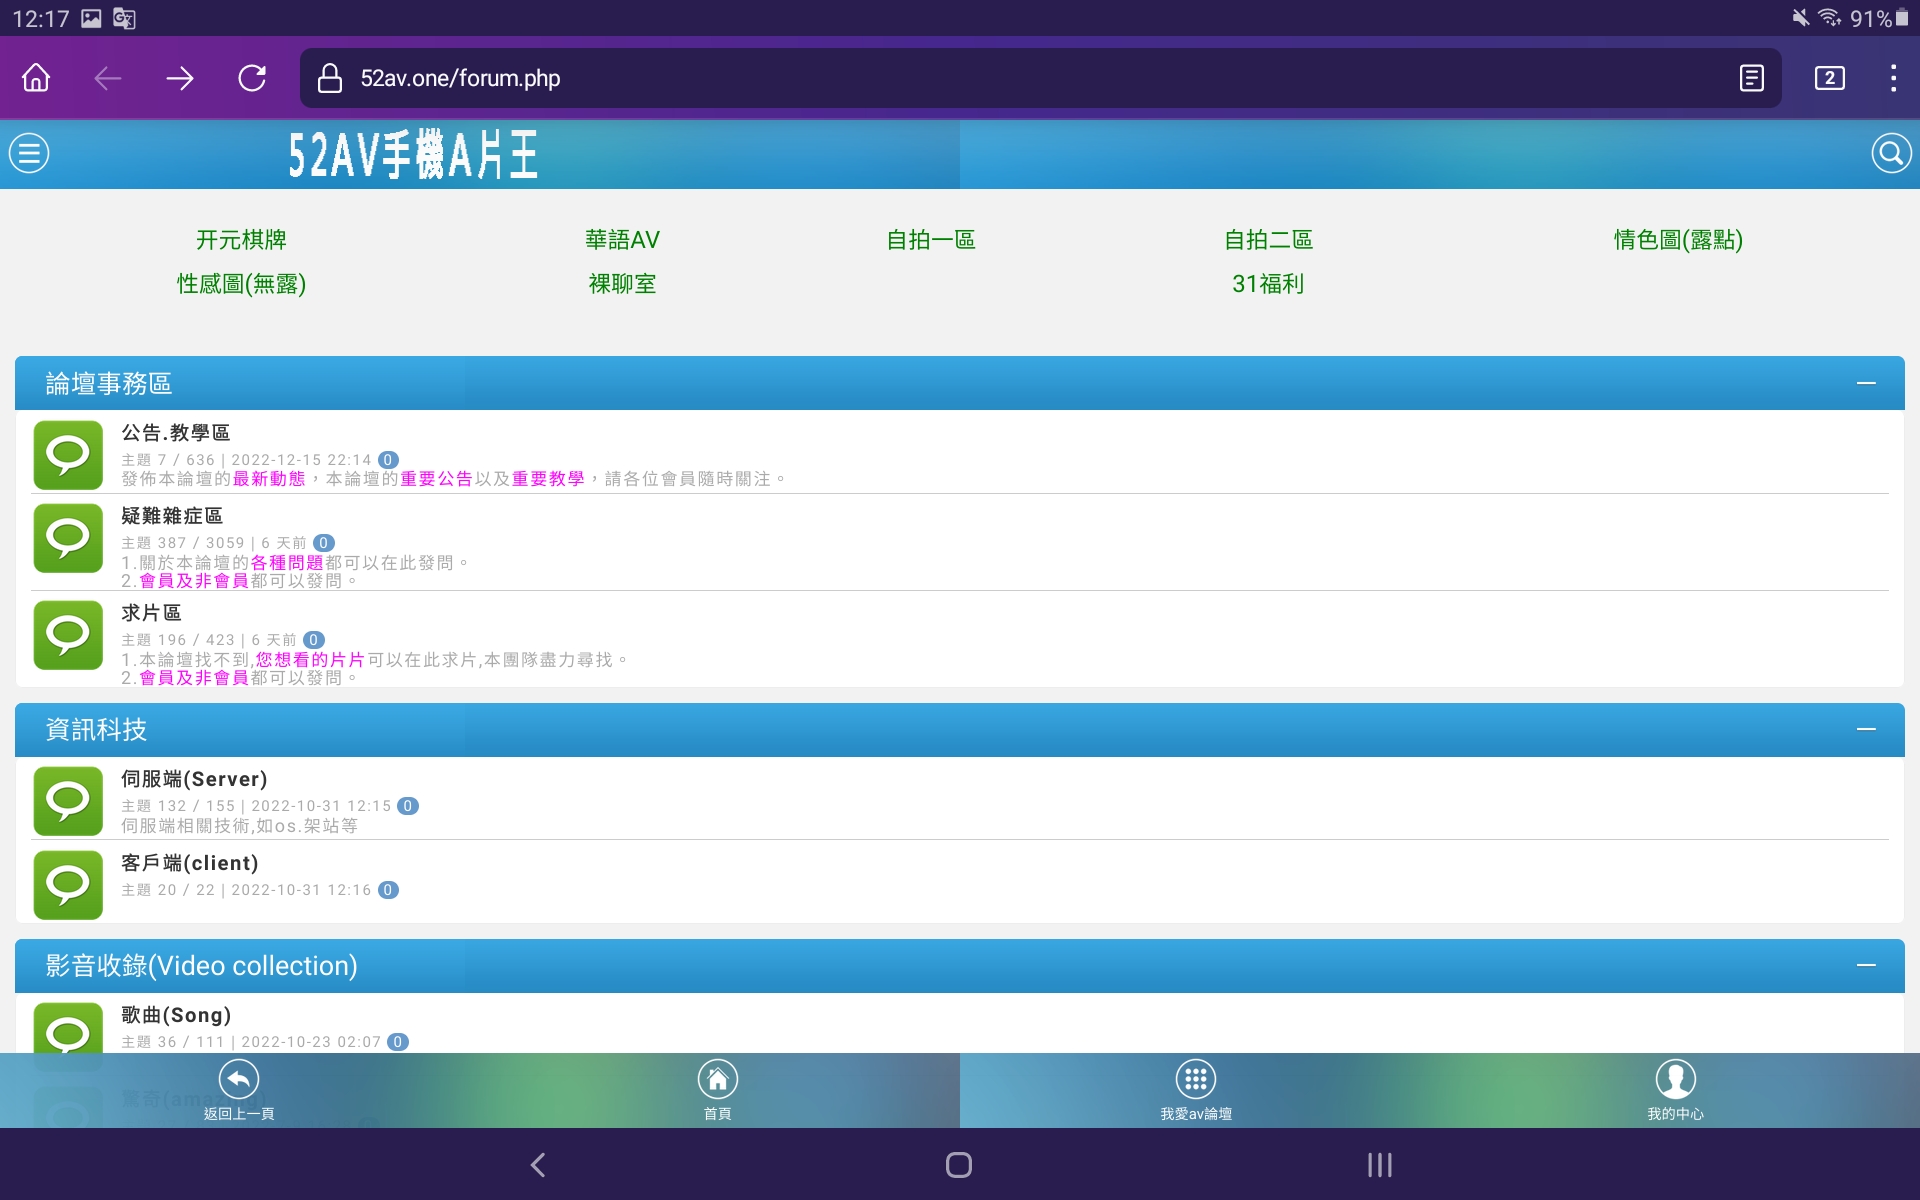Open browser overflow menu
Image resolution: width=1920 pixels, height=1200 pixels.
coord(1893,78)
